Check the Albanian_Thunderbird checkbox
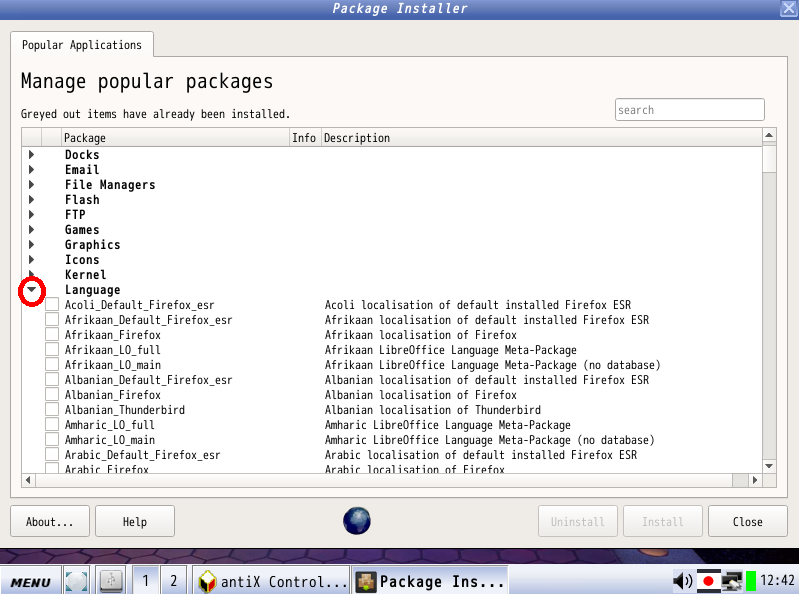799x594 pixels. click(52, 410)
